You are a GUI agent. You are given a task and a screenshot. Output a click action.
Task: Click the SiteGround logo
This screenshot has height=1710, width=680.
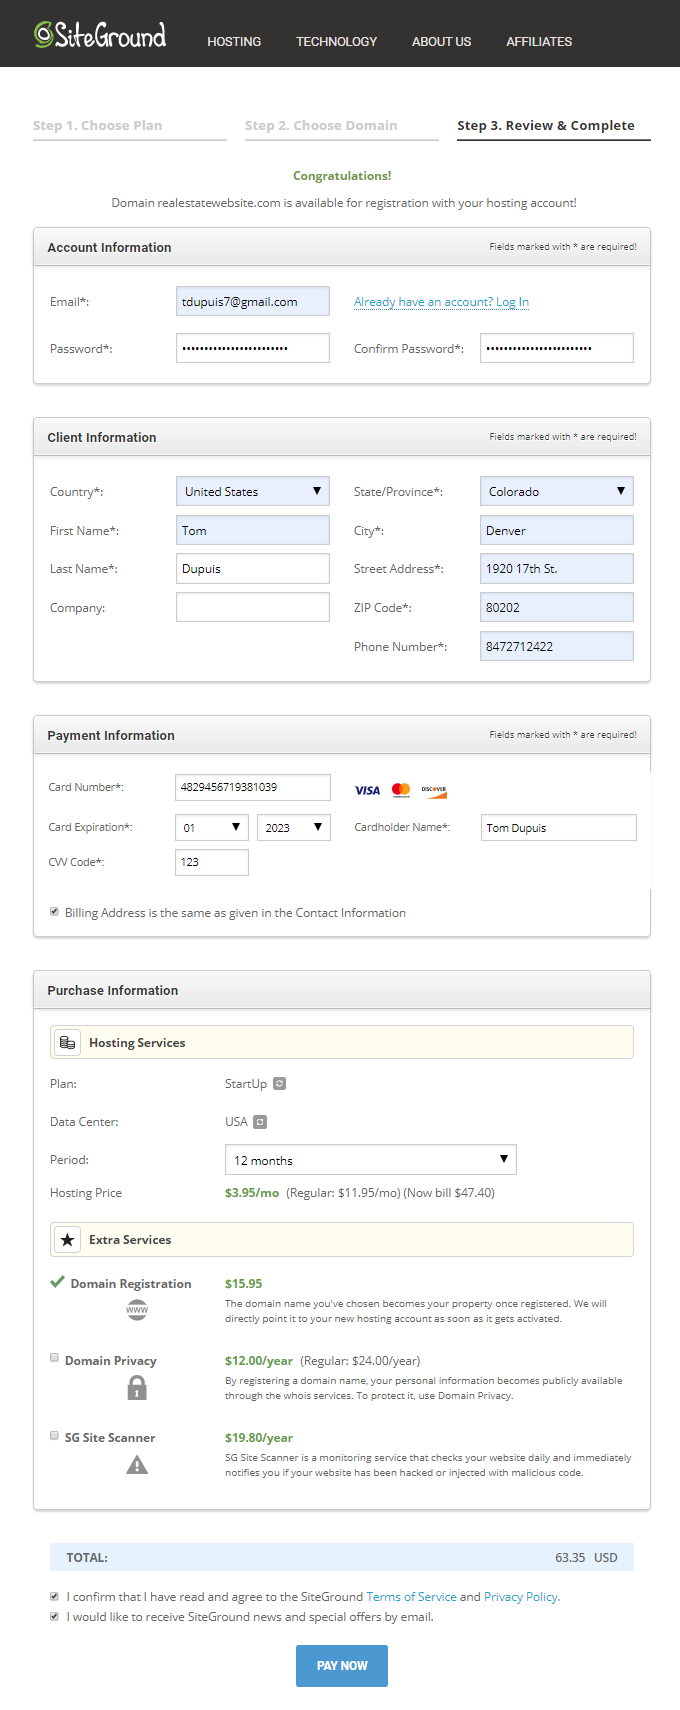[x=100, y=36]
